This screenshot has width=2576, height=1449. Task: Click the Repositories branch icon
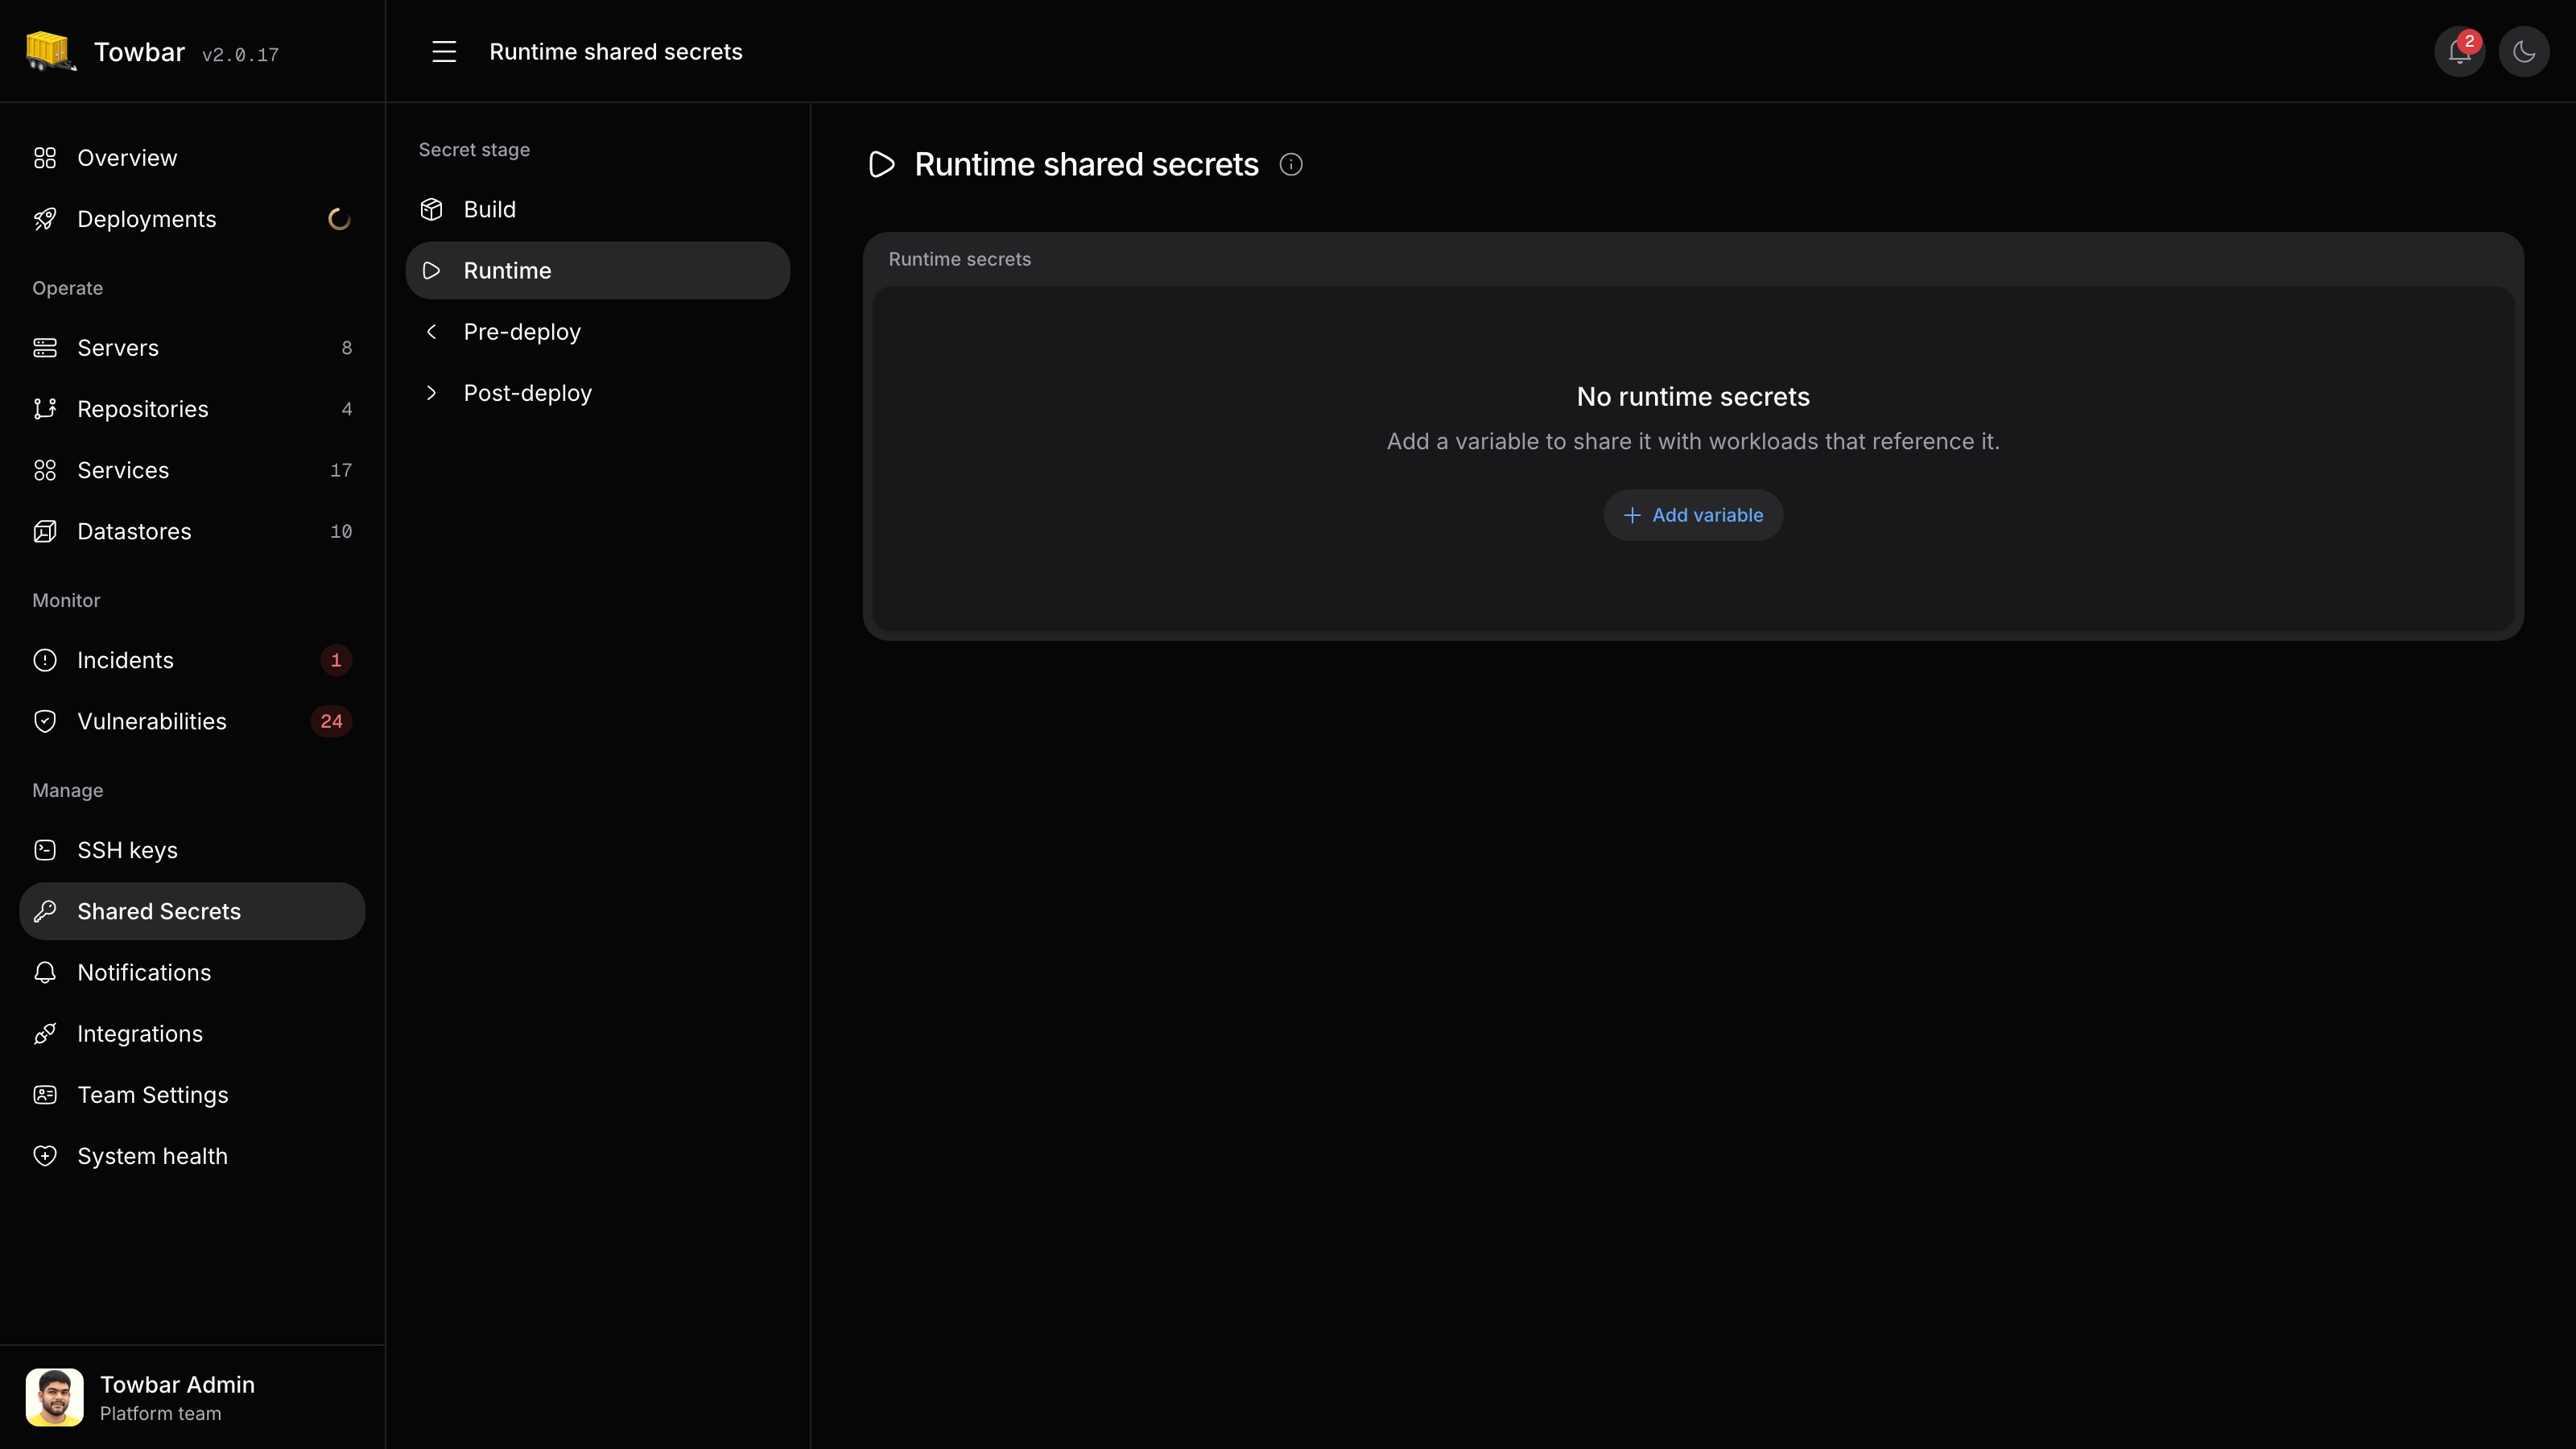pyautogui.click(x=45, y=409)
